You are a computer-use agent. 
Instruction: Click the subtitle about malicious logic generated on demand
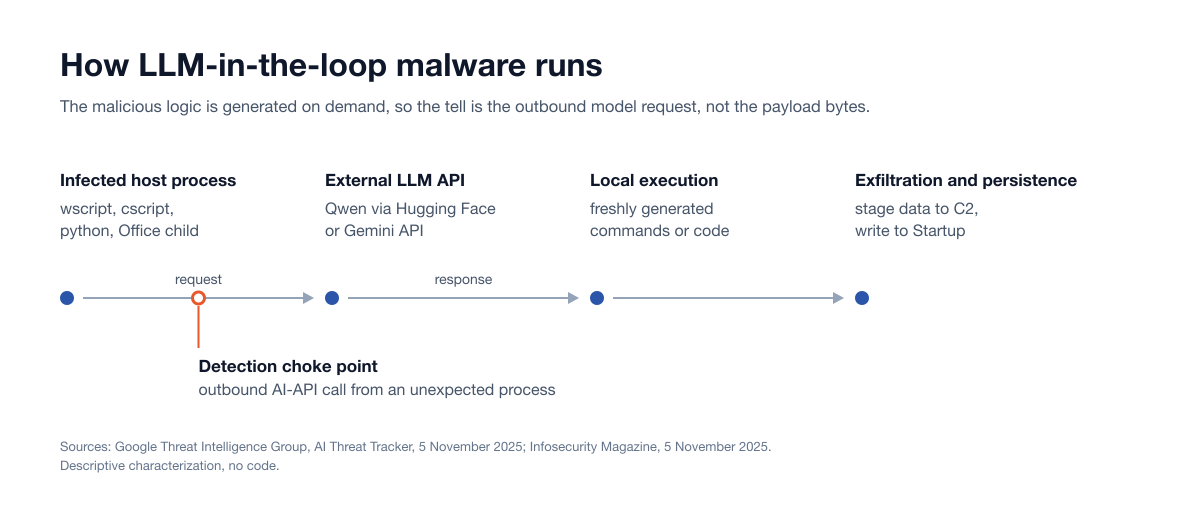click(x=465, y=107)
